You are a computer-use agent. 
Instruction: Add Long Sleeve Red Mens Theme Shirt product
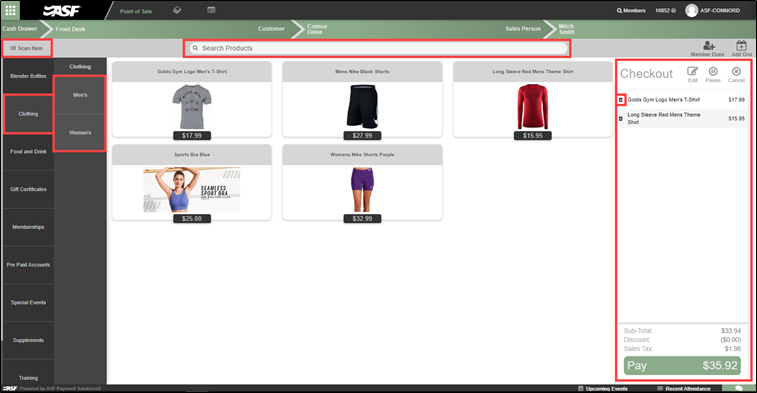click(x=533, y=100)
